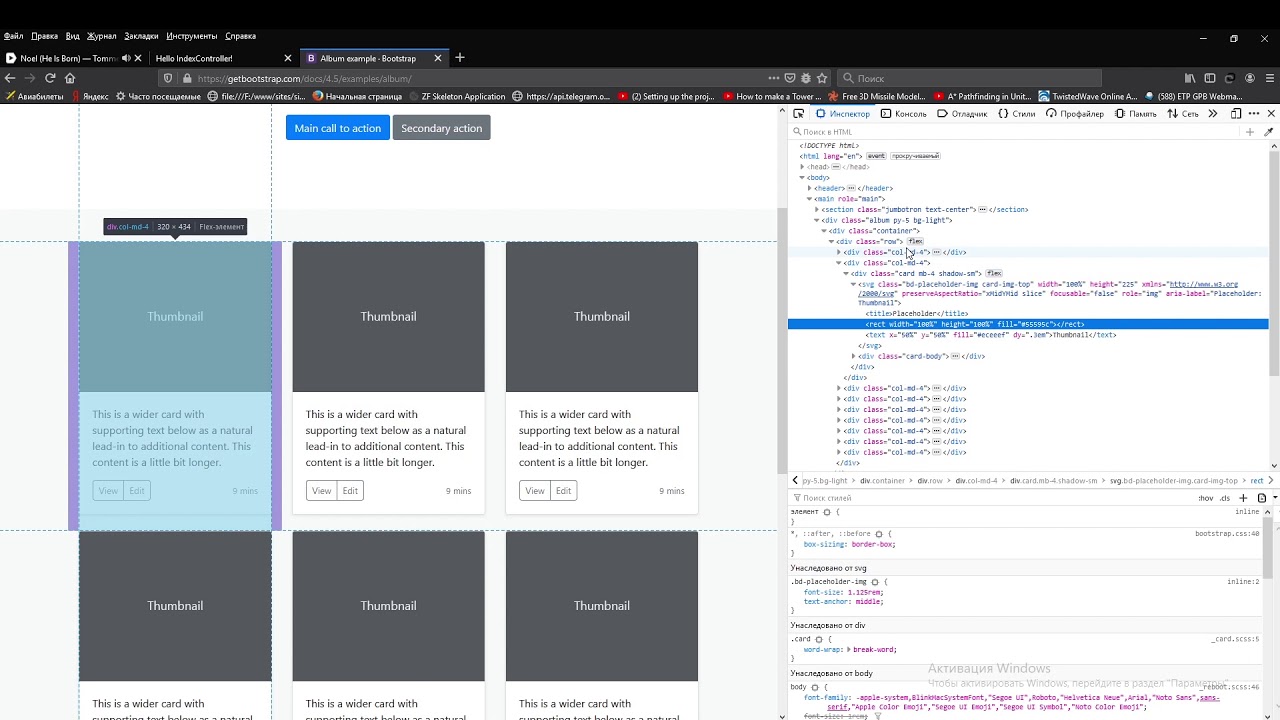Collapse the album py-5 div
Viewport: 1280px width, 720px height.
(x=817, y=220)
